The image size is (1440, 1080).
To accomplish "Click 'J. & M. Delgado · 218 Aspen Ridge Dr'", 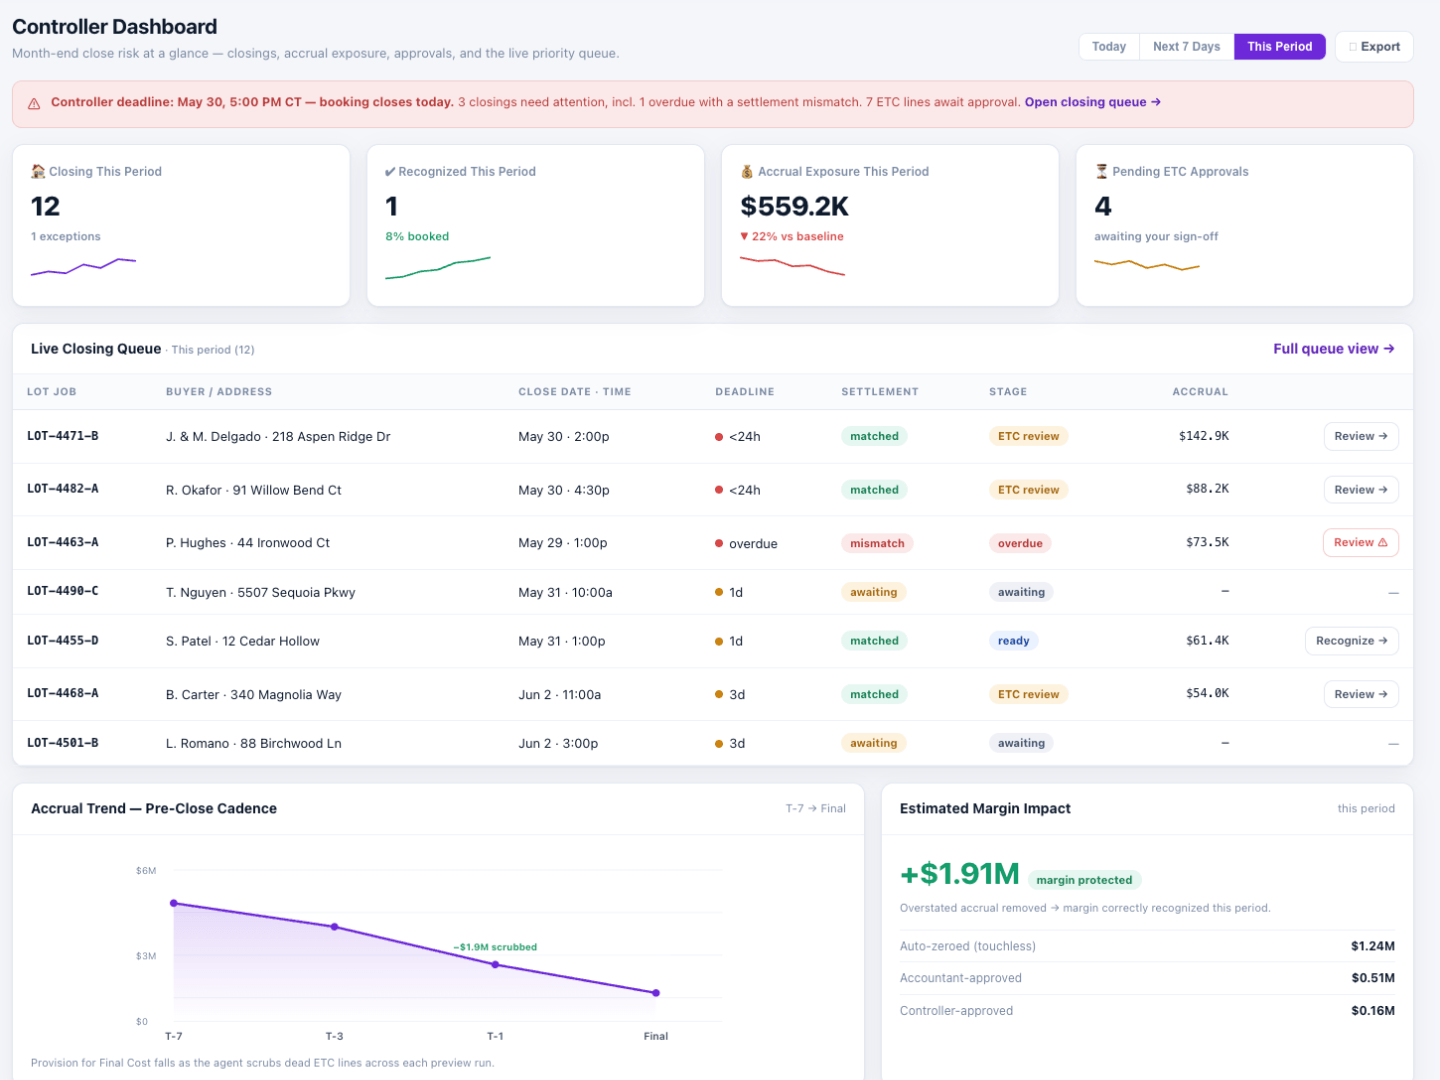I will tap(278, 437).
